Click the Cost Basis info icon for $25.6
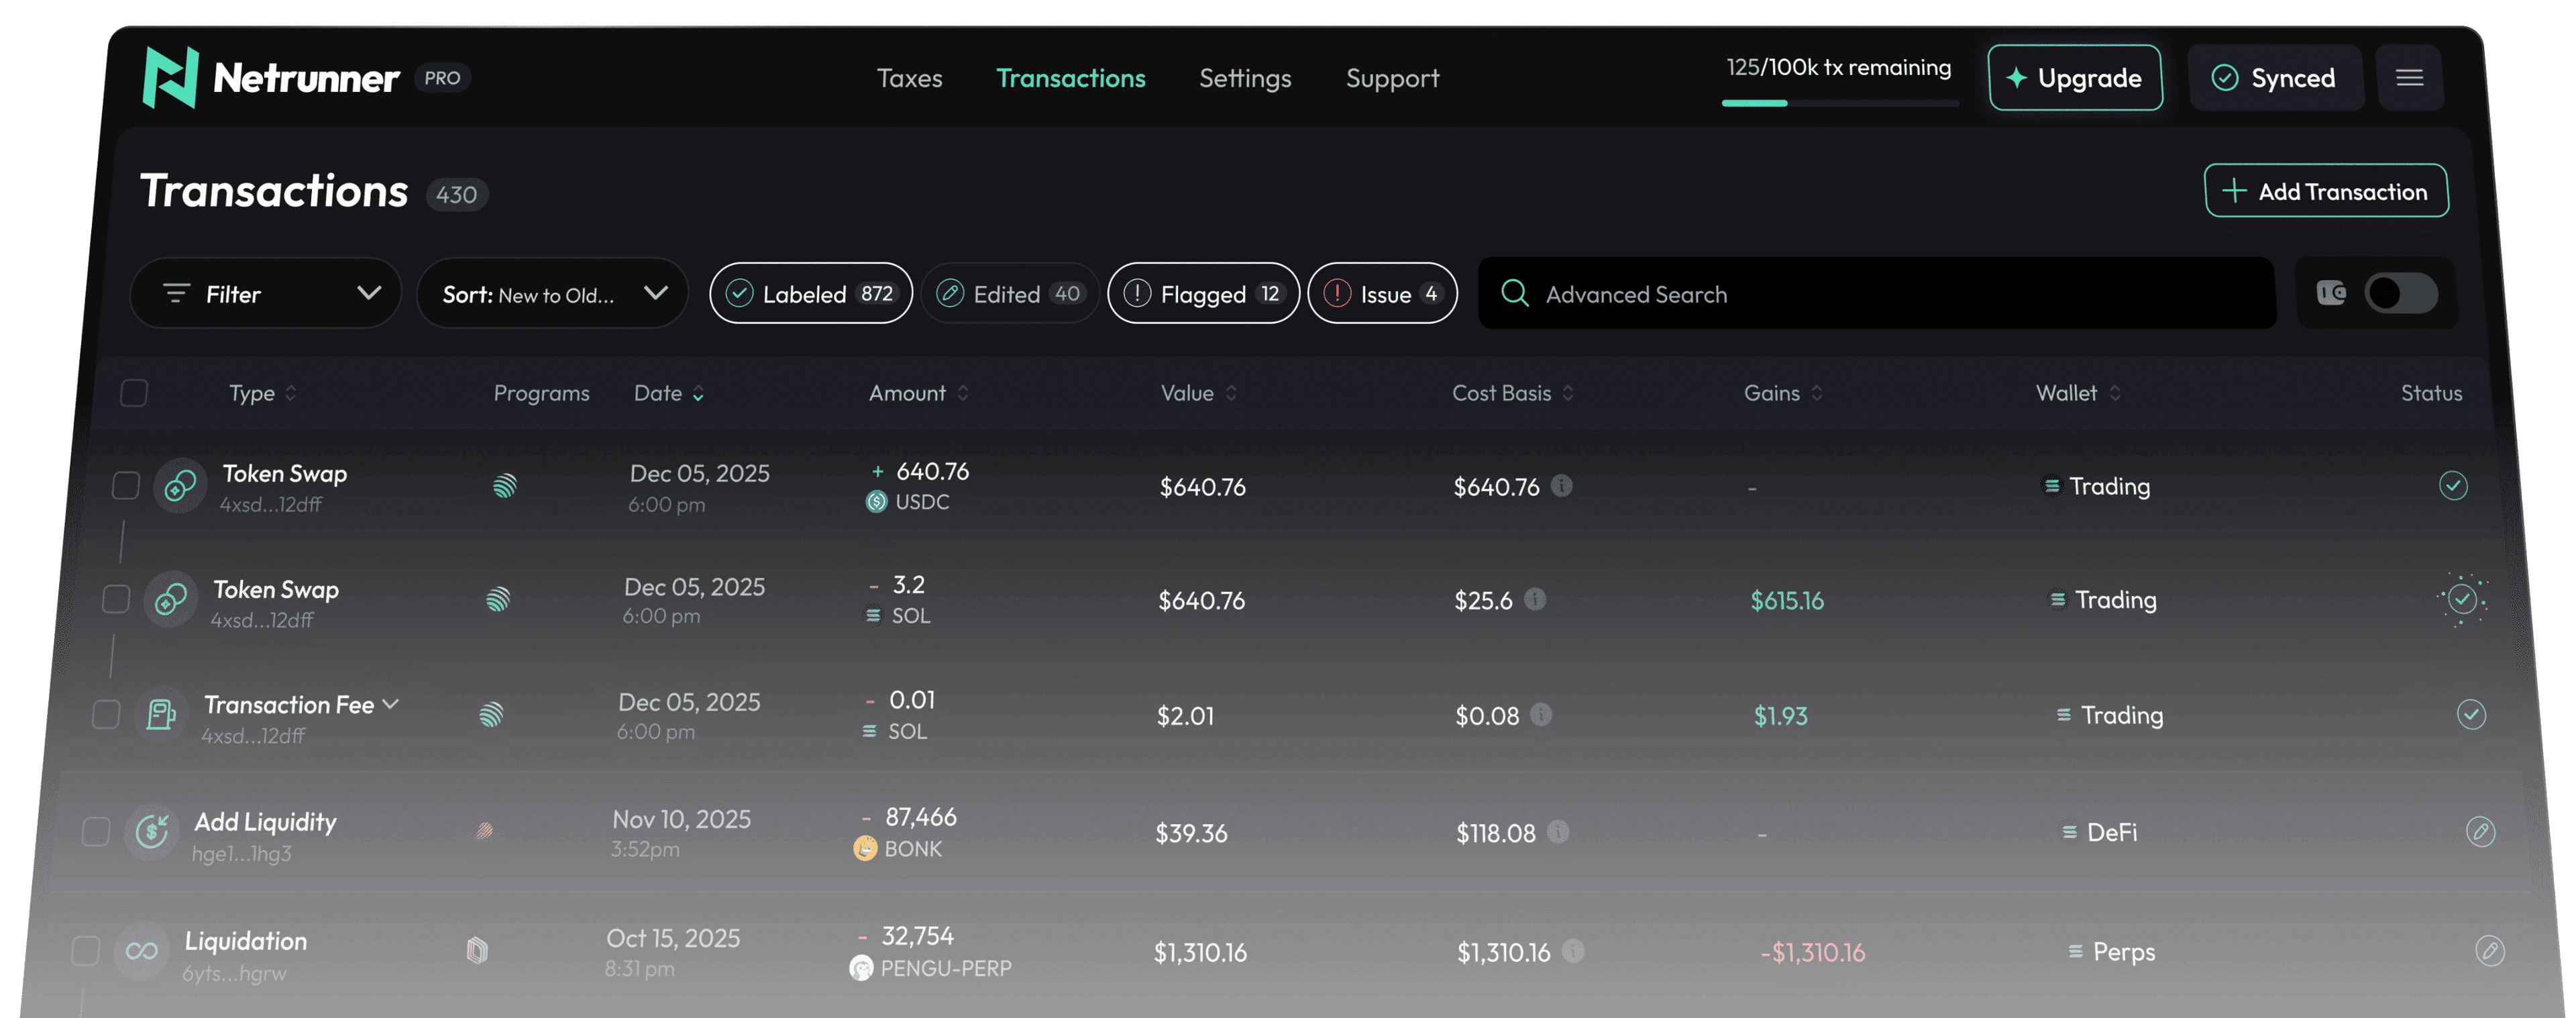Screen dimensions: 2576x1018 [x=1535, y=599]
